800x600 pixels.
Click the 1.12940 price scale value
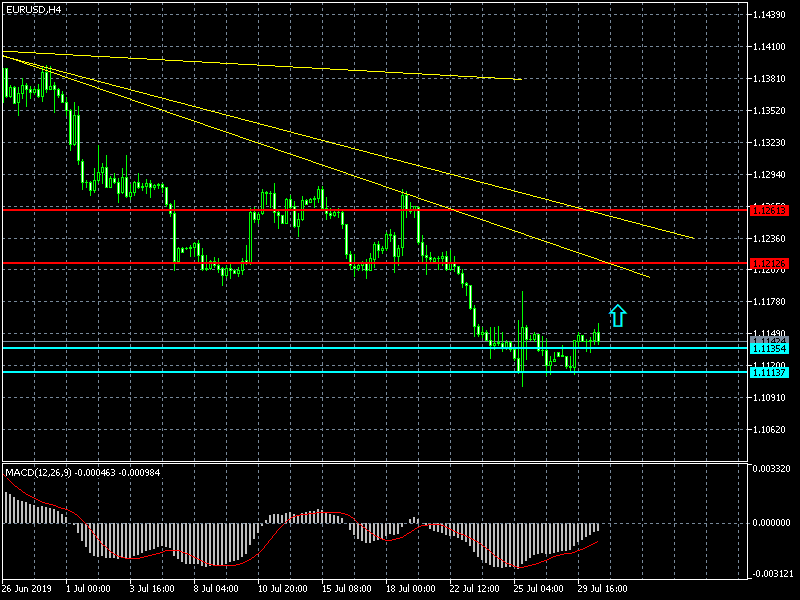tap(769, 174)
